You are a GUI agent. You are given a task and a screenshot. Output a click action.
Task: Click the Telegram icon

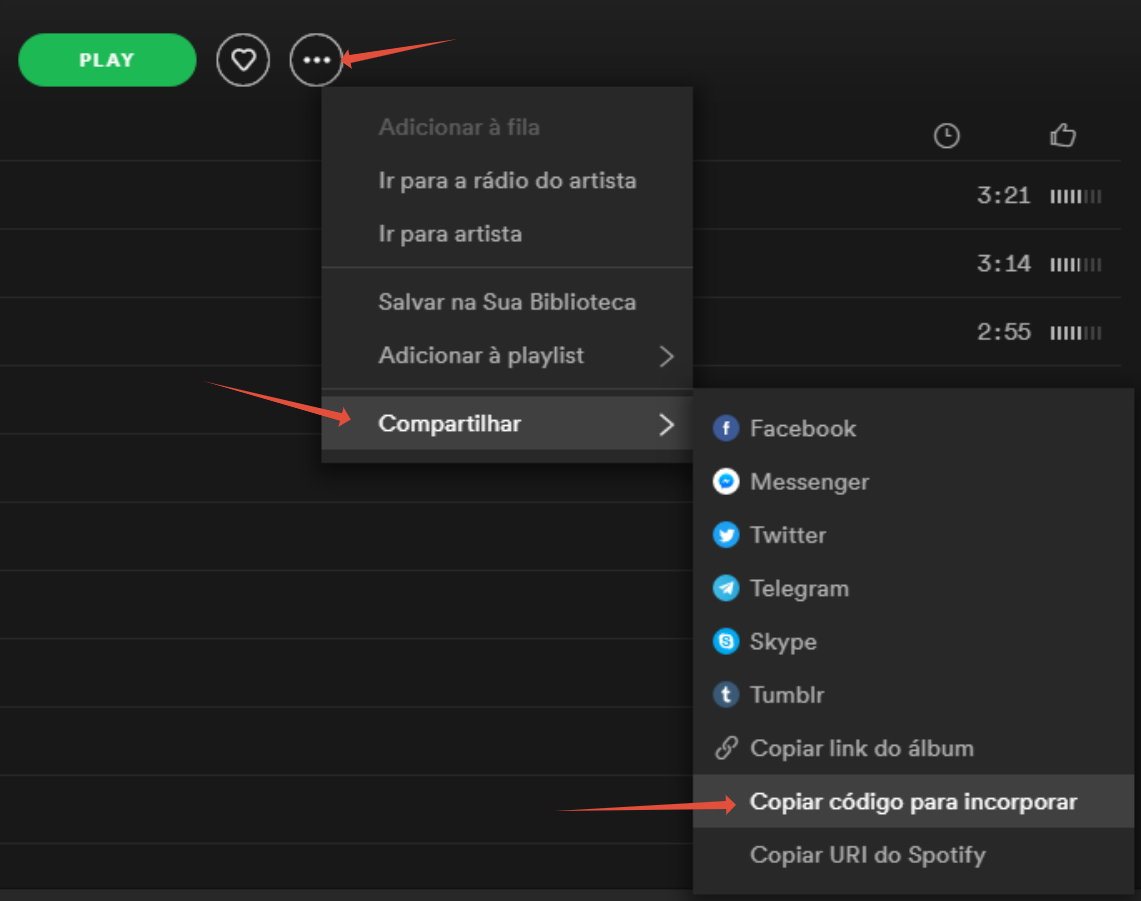(725, 588)
